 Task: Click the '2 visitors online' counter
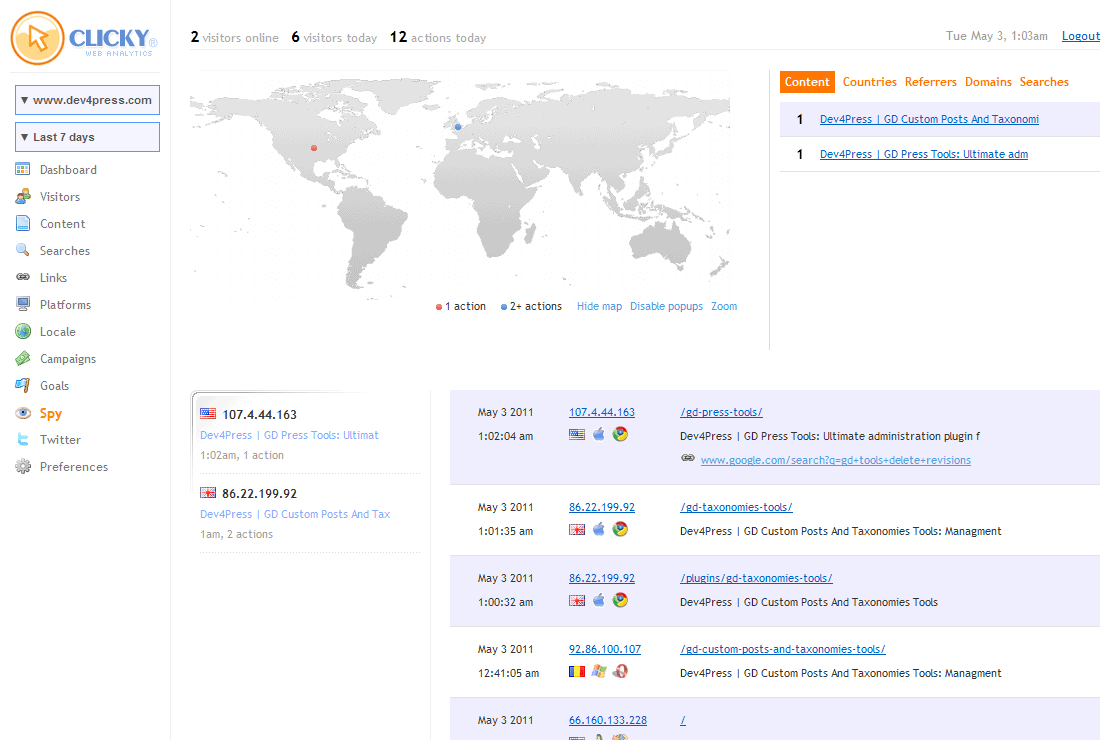pos(234,37)
